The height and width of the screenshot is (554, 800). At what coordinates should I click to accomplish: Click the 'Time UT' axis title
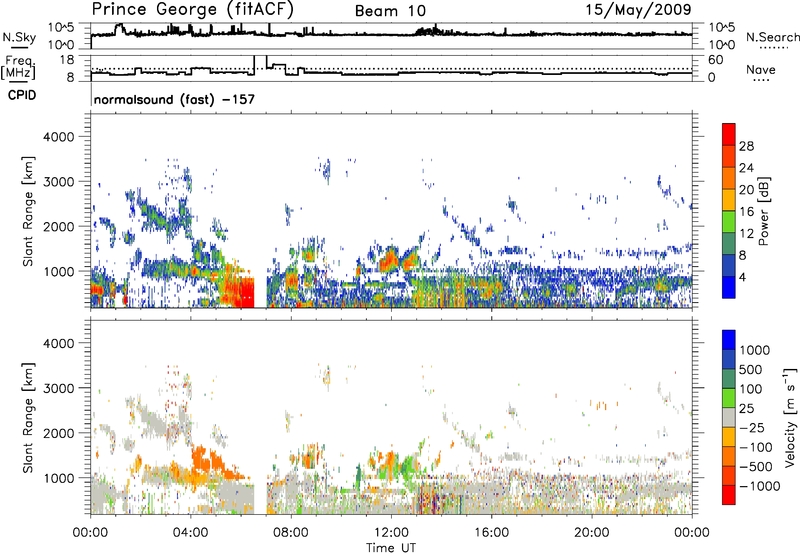(391, 547)
